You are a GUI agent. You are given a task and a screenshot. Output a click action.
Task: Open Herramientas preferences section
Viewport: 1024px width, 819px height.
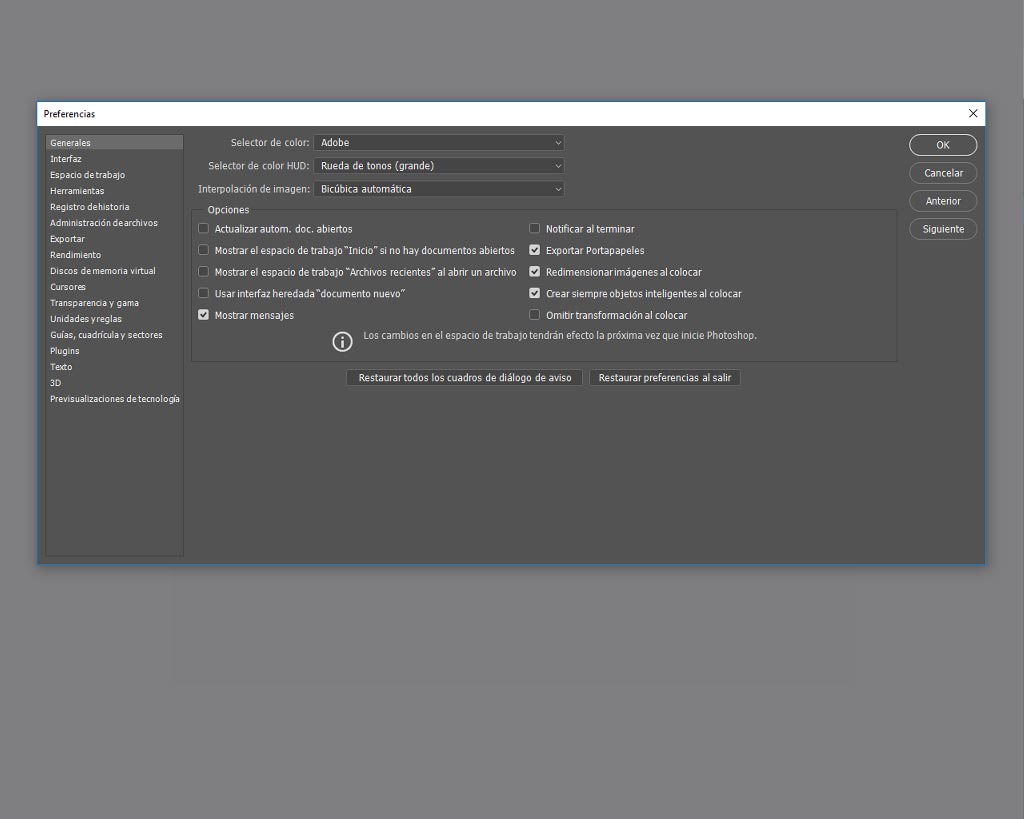114,191
